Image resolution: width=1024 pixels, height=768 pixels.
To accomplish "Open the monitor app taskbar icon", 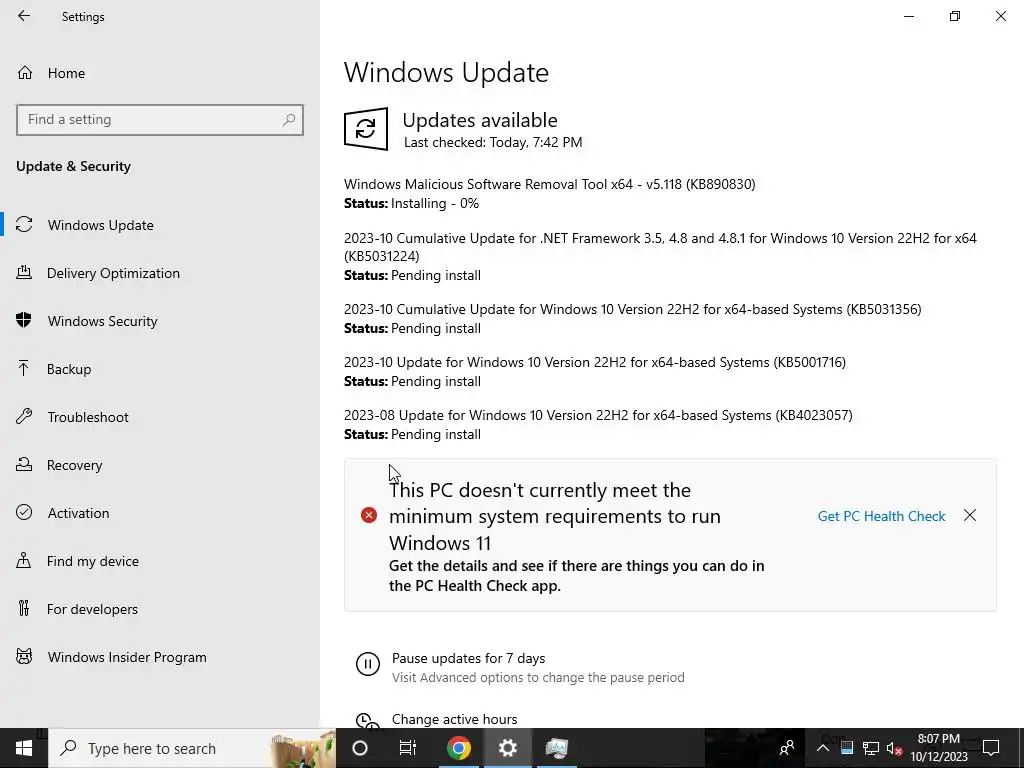I will tap(556, 748).
